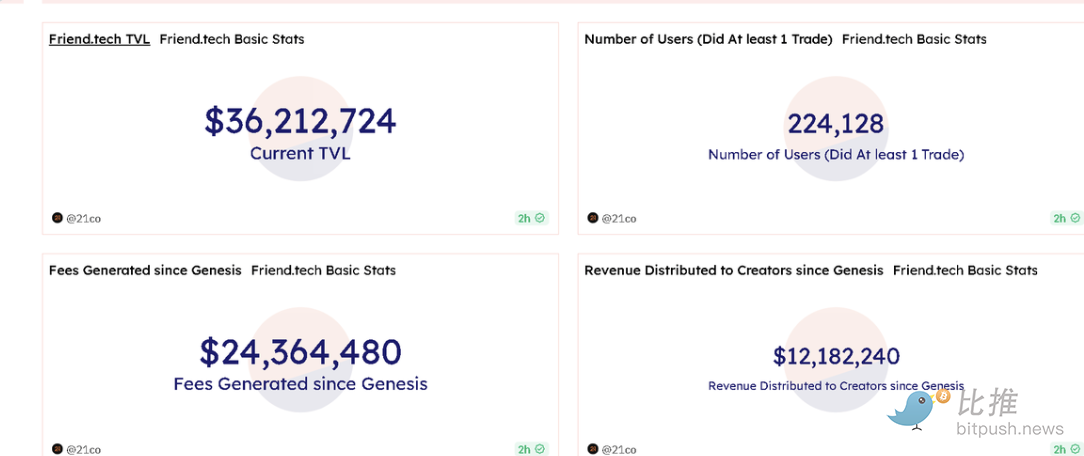
Task: Select the $24,364,480 fees value
Action: [x=300, y=352]
